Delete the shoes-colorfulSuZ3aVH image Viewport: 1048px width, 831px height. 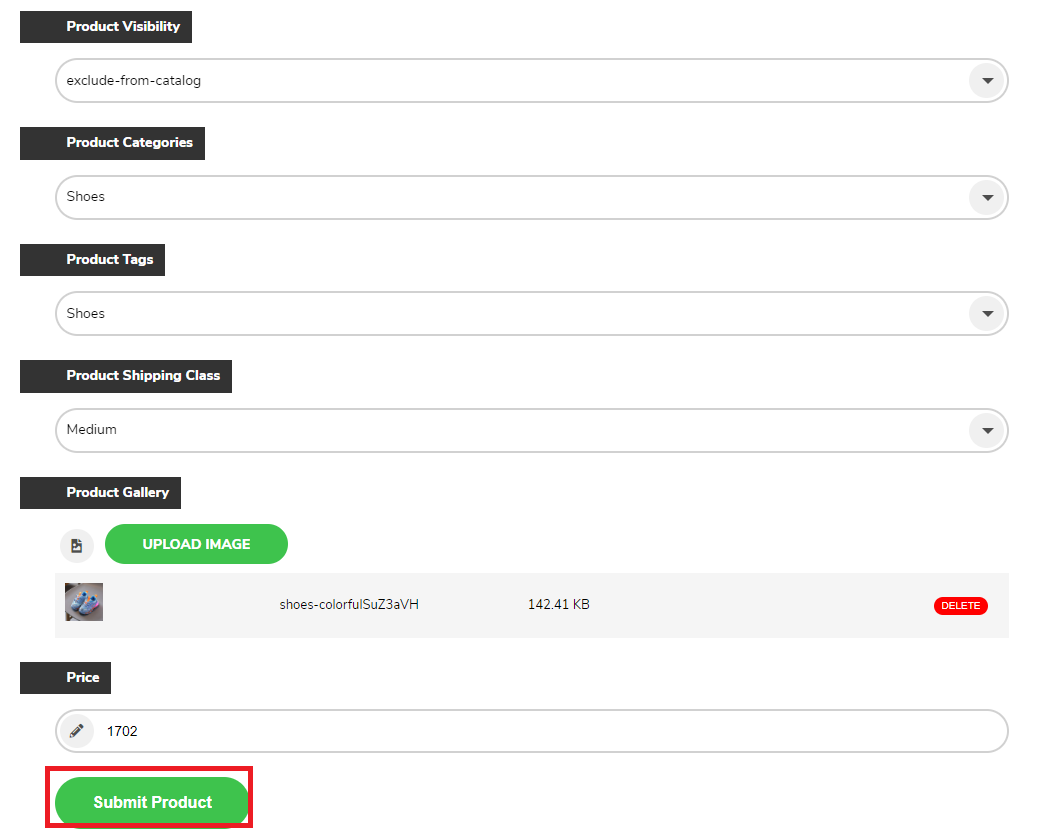[960, 606]
